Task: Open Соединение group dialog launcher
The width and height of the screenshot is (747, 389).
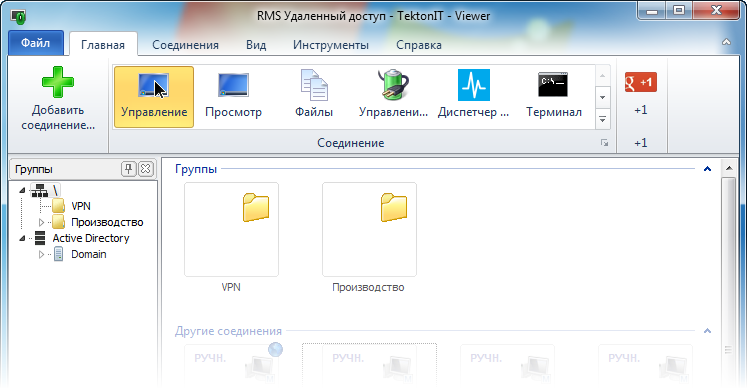Action: (605, 143)
